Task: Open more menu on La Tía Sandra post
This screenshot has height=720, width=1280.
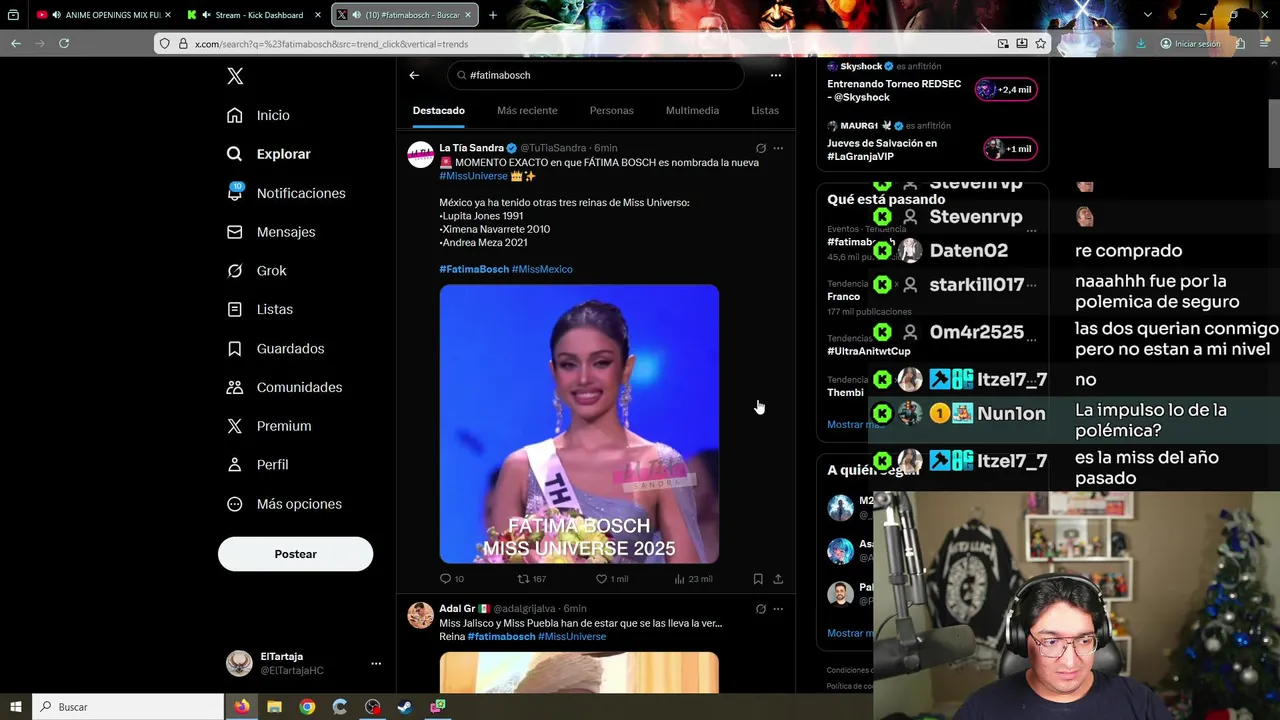Action: tap(778, 148)
